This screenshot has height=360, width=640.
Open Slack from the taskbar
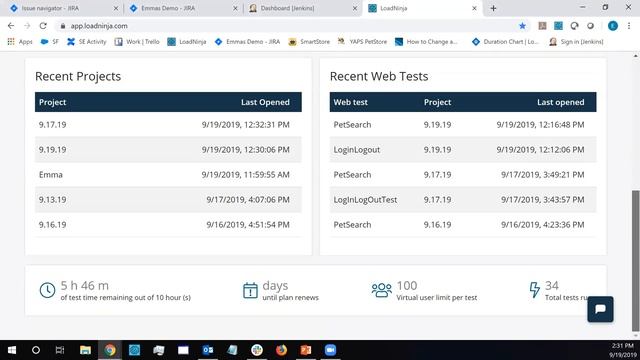(257, 350)
